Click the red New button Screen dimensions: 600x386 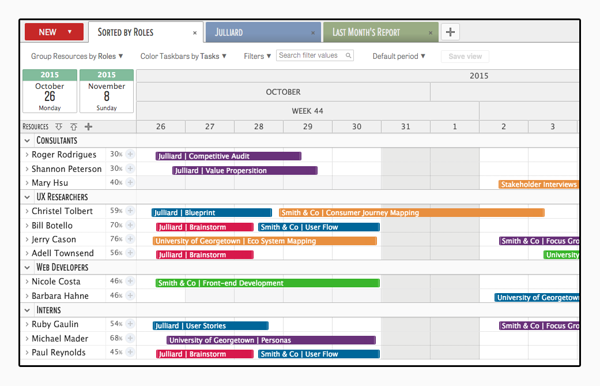(54, 32)
